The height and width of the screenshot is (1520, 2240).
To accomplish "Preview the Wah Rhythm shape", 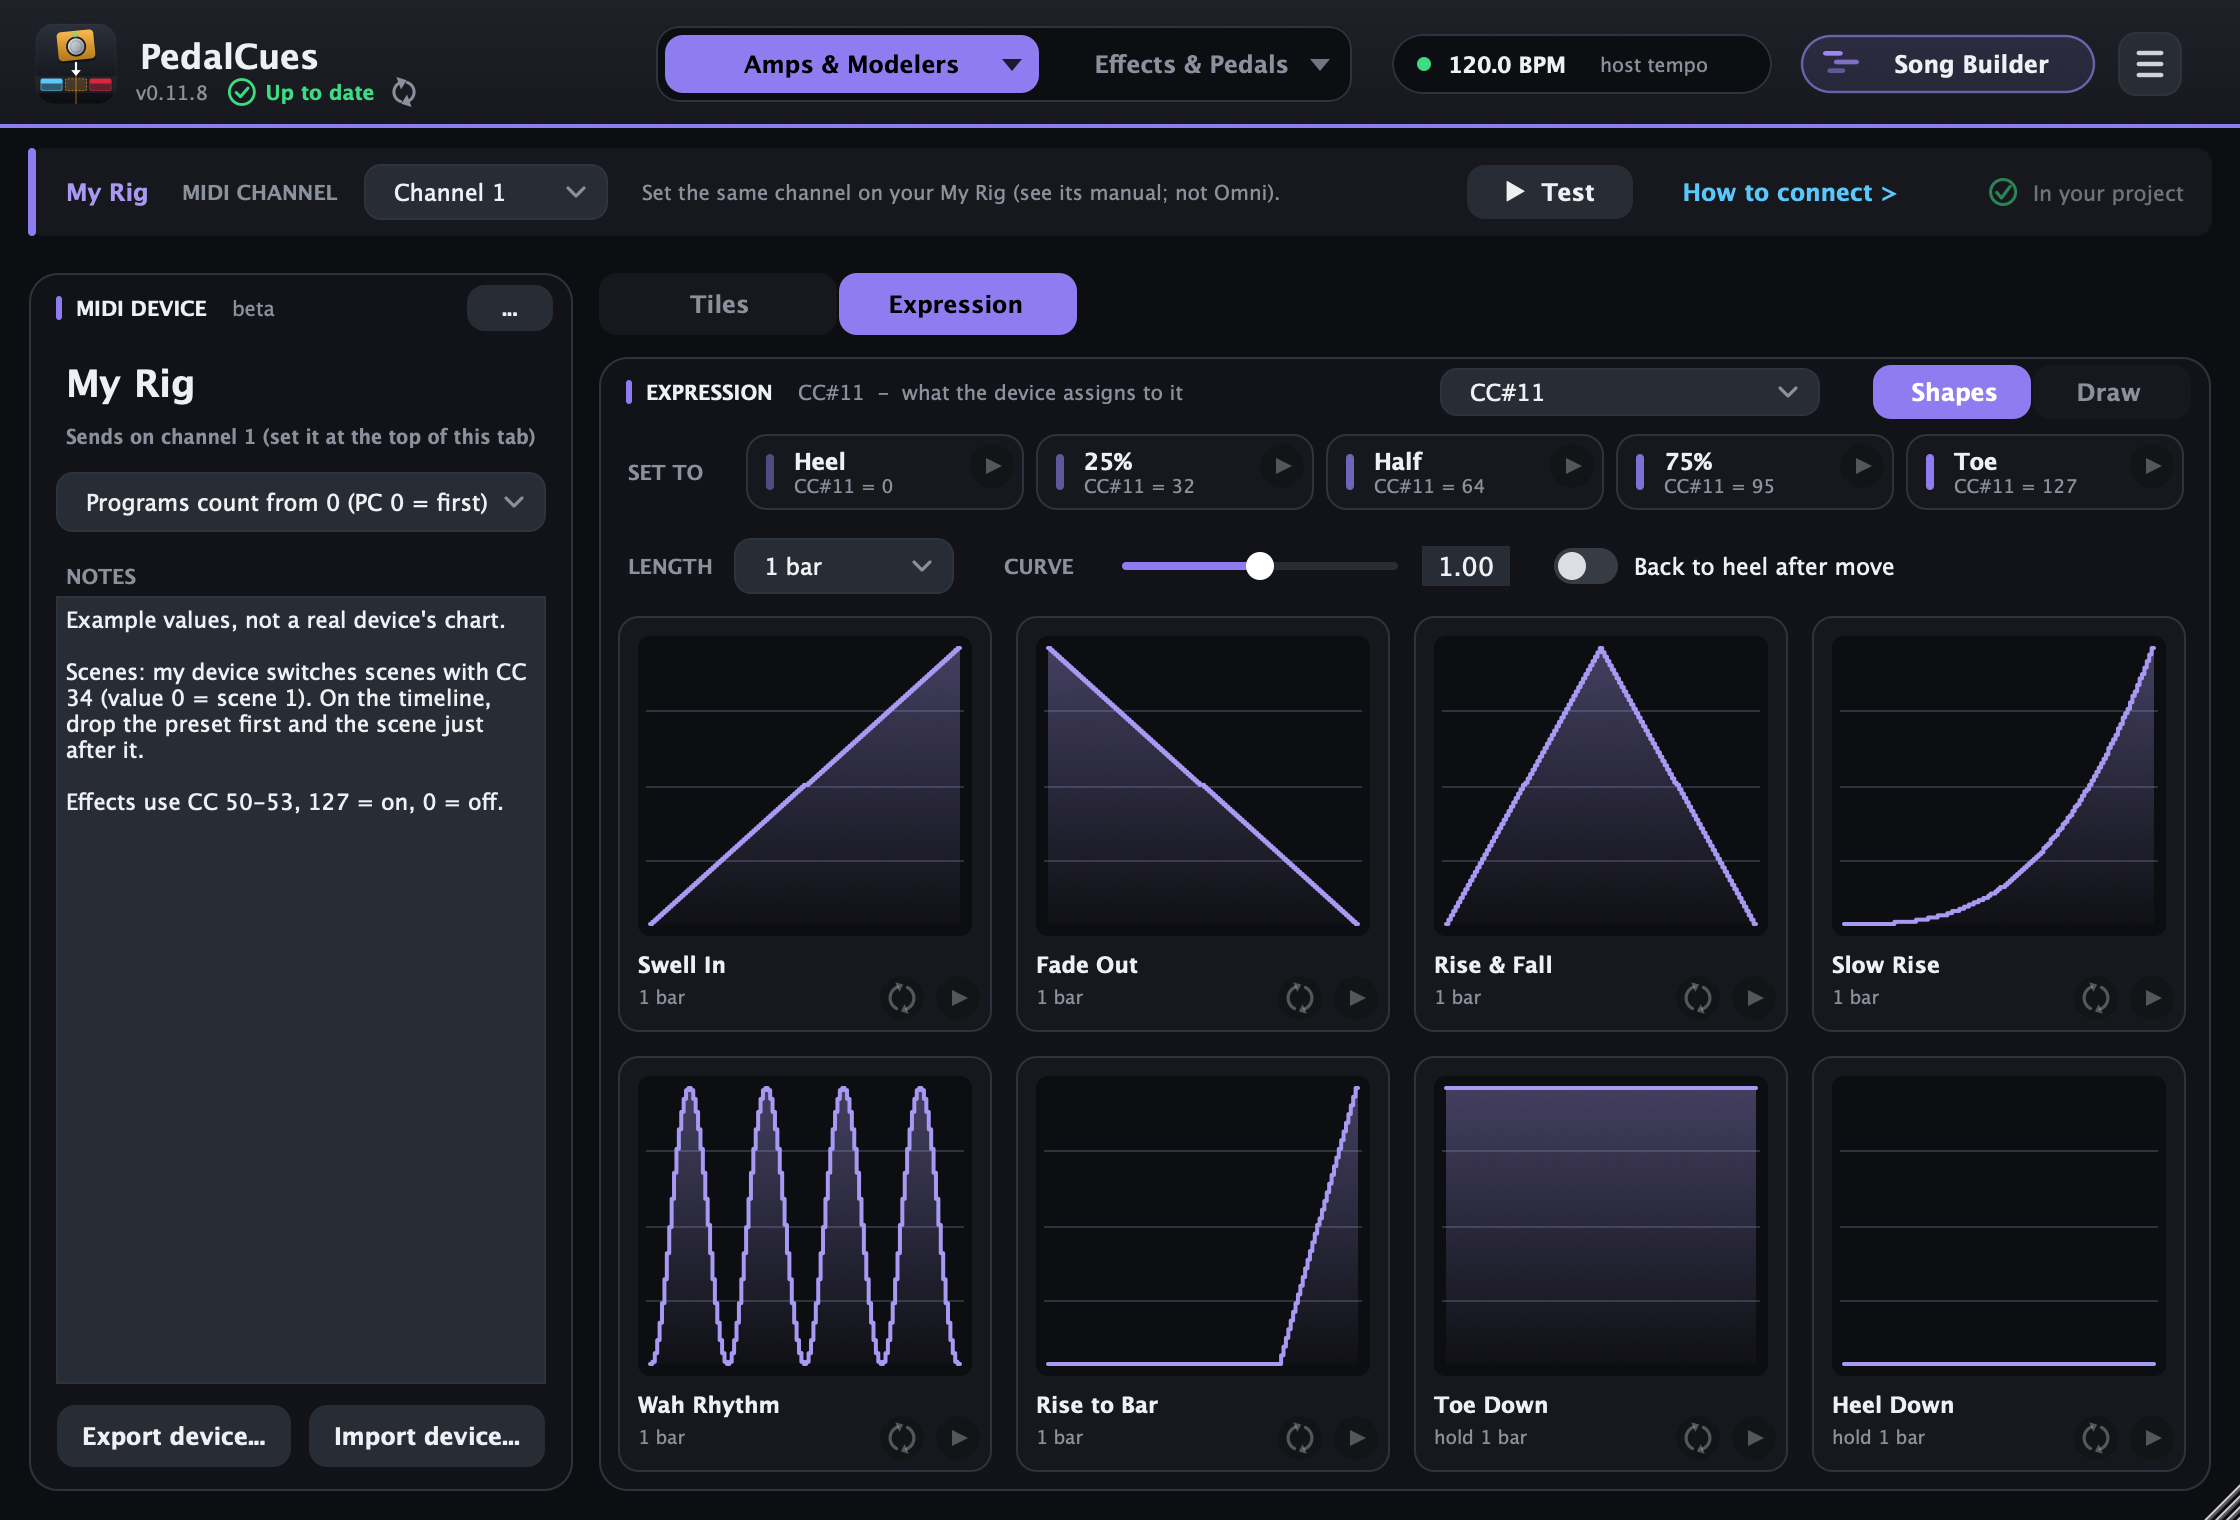I will (x=959, y=1437).
